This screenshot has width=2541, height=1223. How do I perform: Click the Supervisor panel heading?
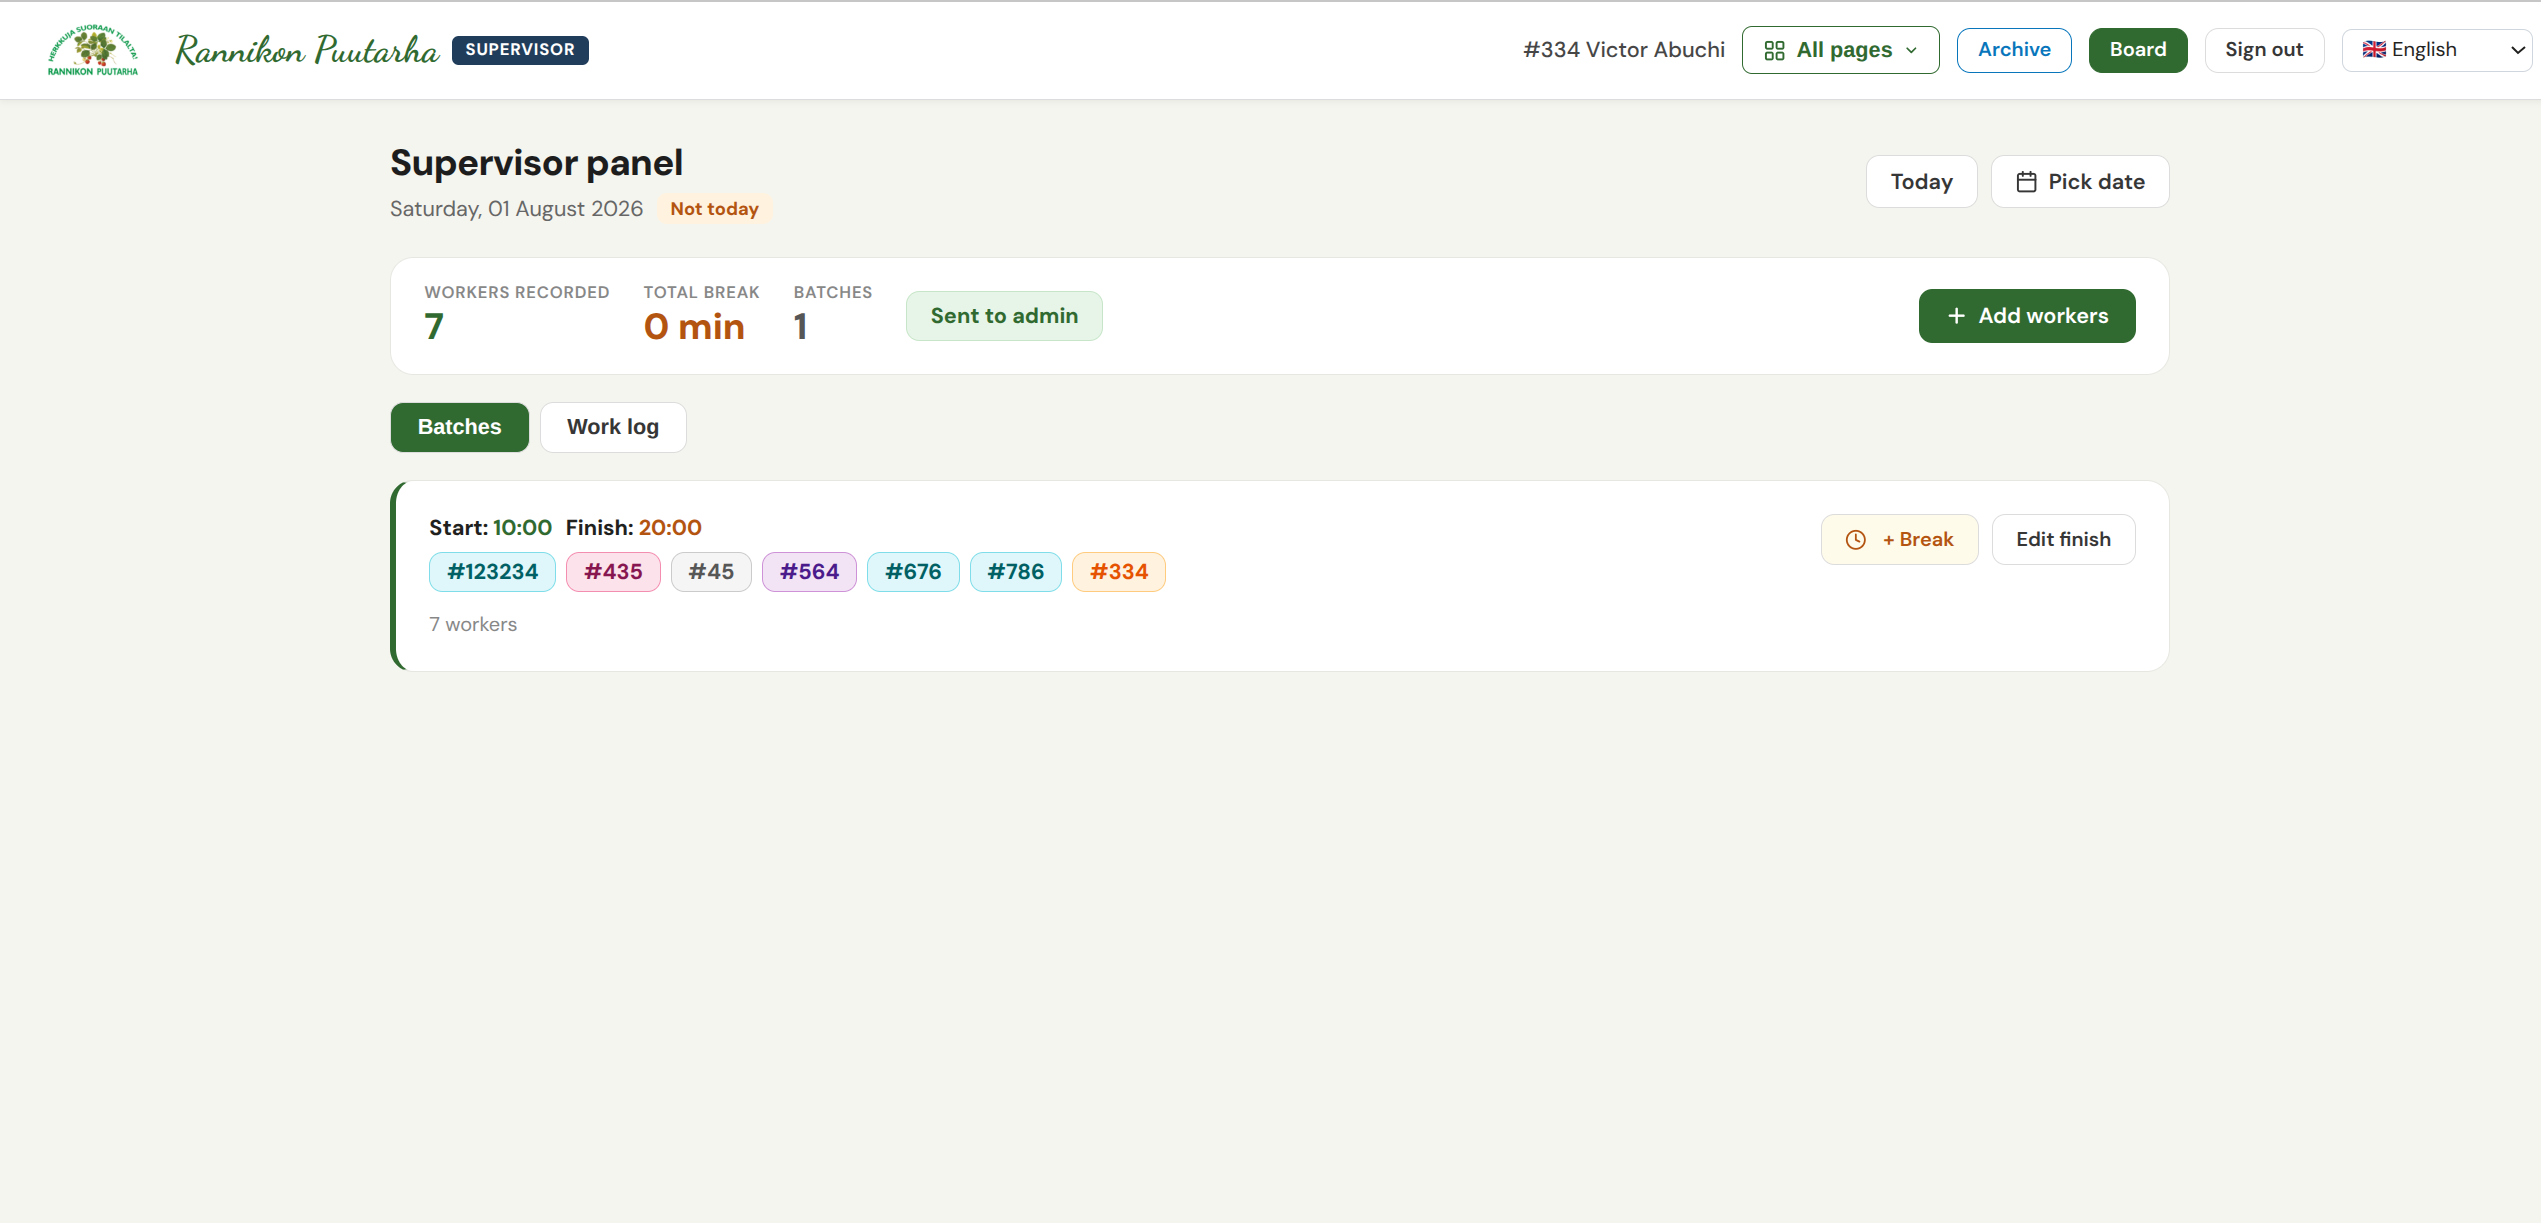536,163
